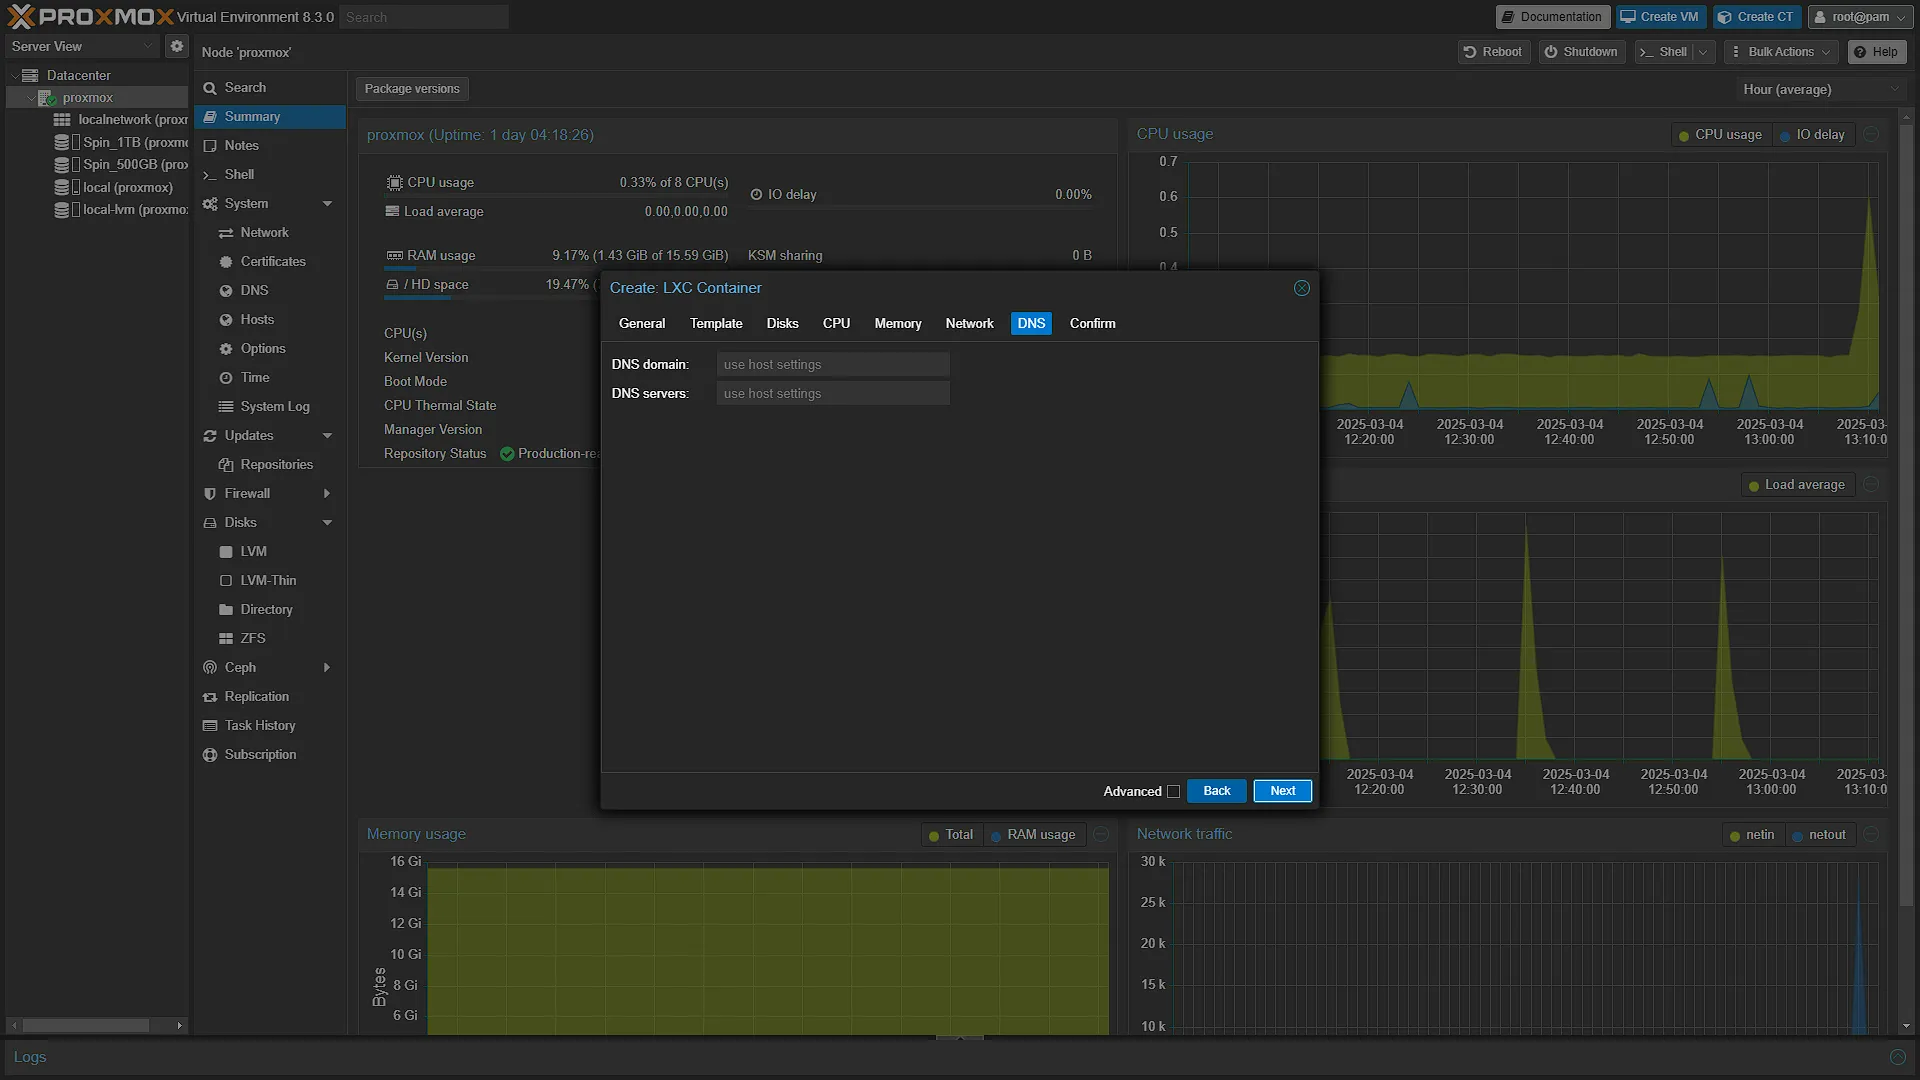This screenshot has height=1080, width=1920.
Task: Click the top Search field
Action: [x=424, y=17]
